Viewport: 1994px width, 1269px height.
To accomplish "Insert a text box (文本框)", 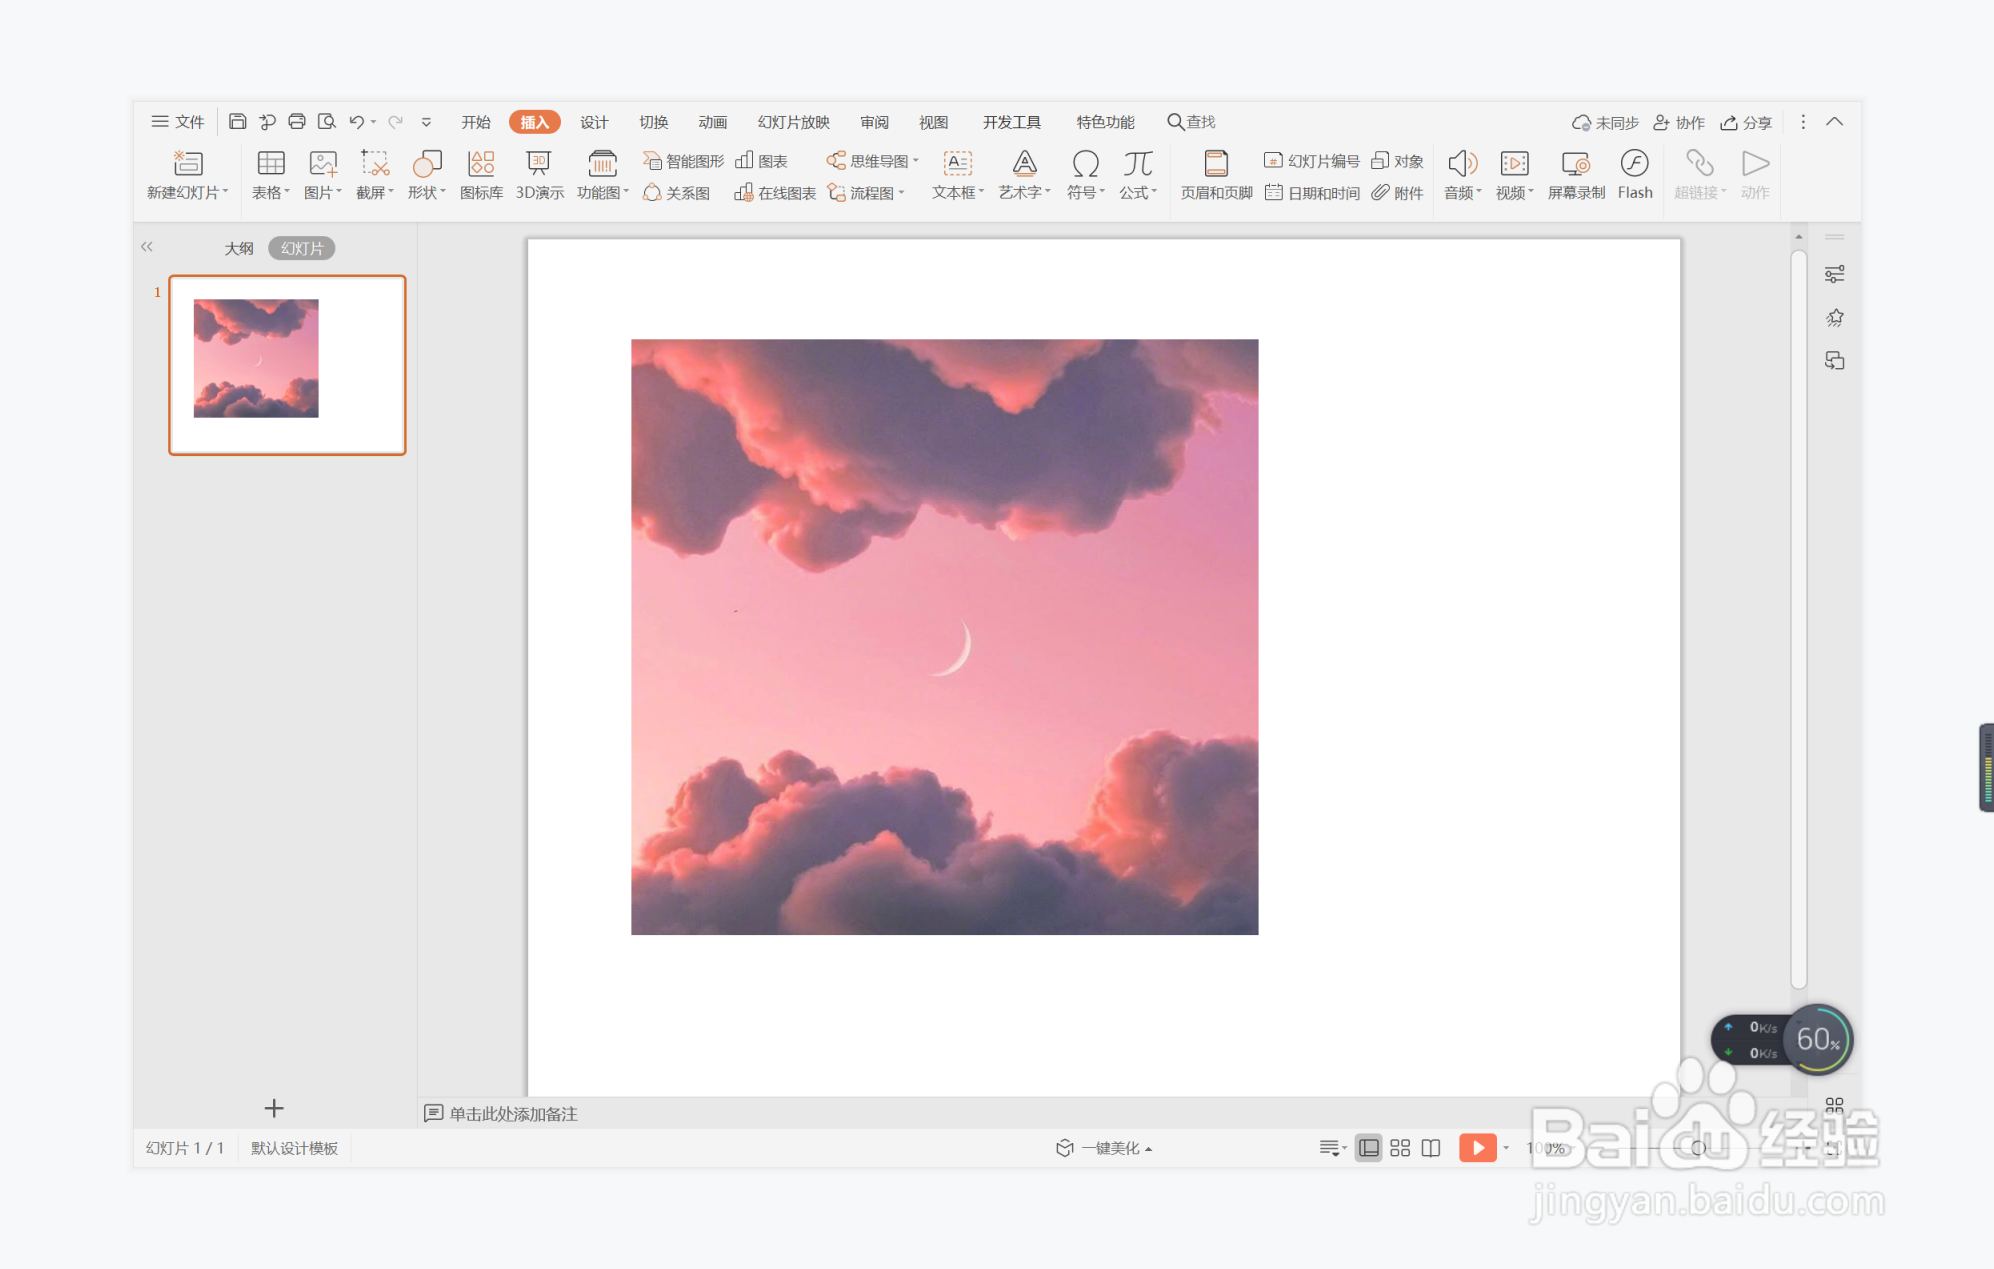I will click(x=958, y=175).
